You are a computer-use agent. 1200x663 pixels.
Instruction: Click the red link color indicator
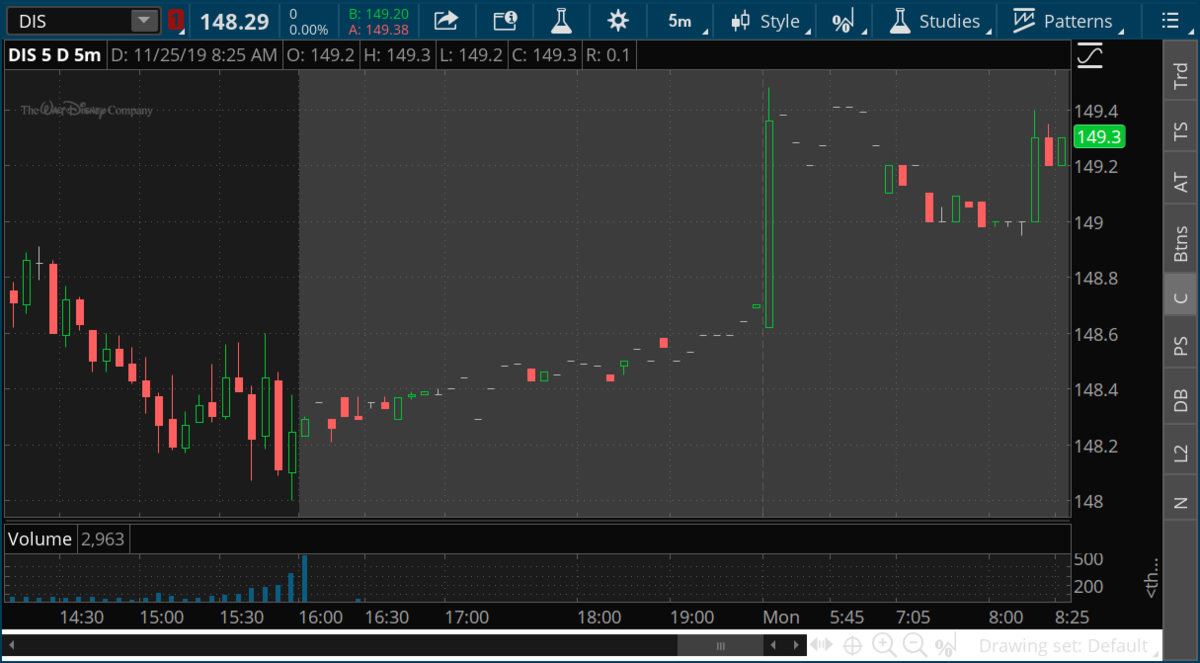pyautogui.click(x=175, y=20)
